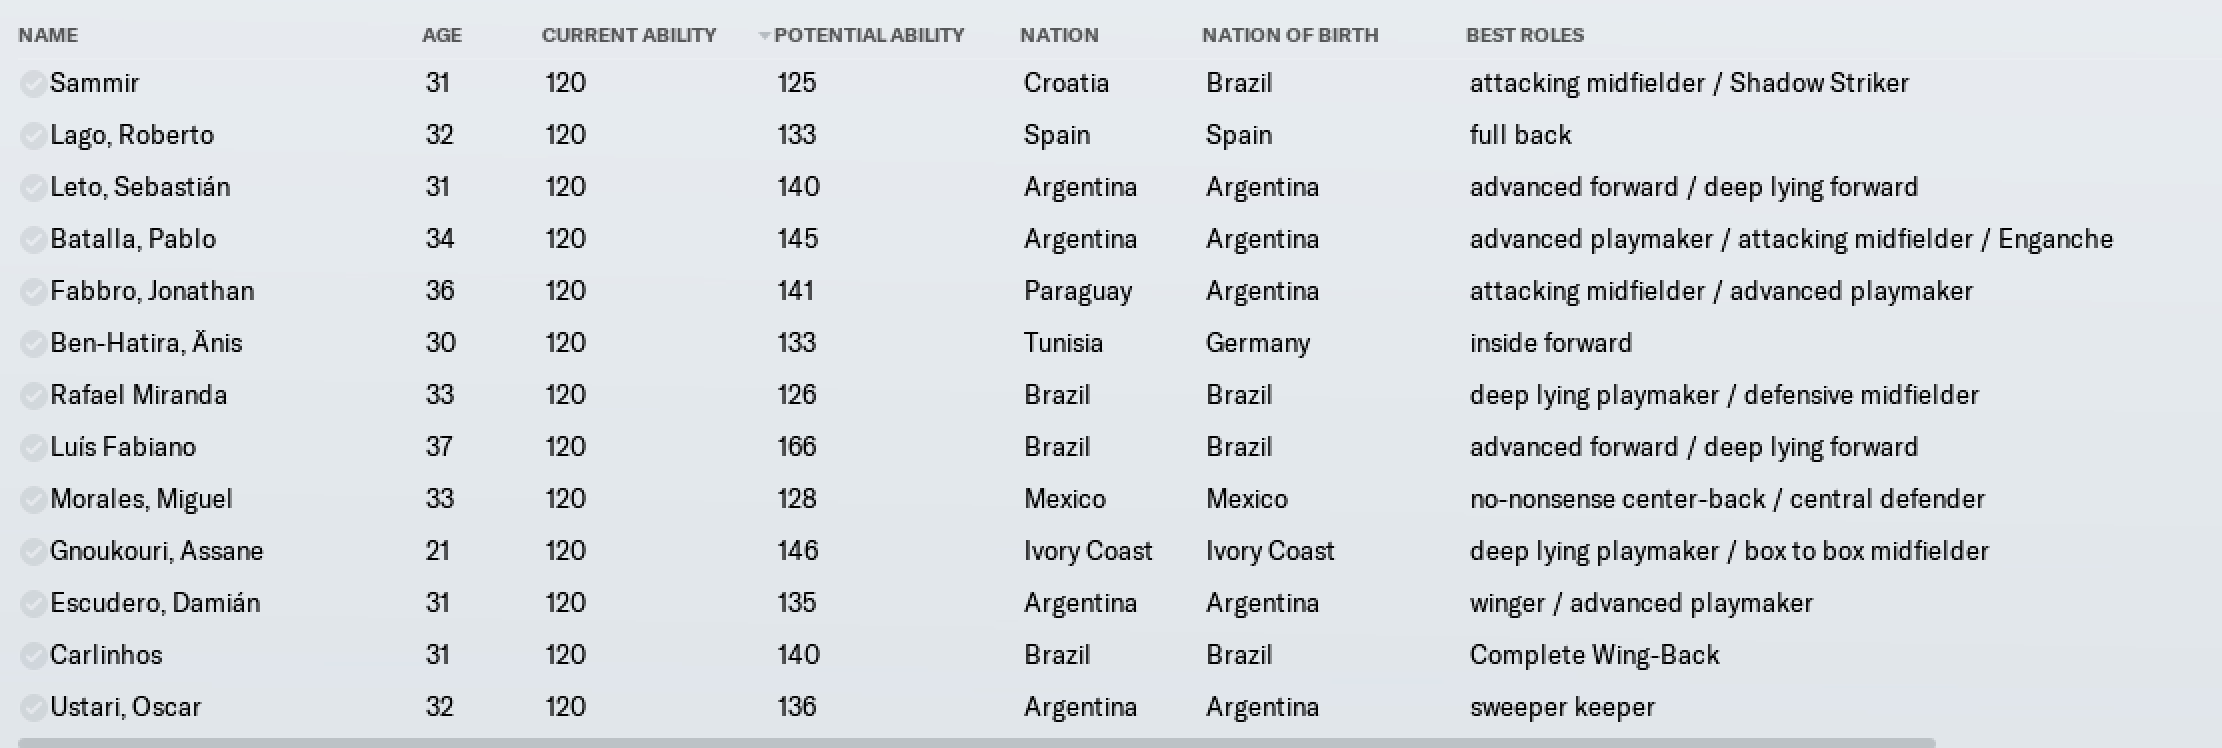
Task: Click the circle icon beside Gnoukouri, Assane
Action: click(33, 552)
